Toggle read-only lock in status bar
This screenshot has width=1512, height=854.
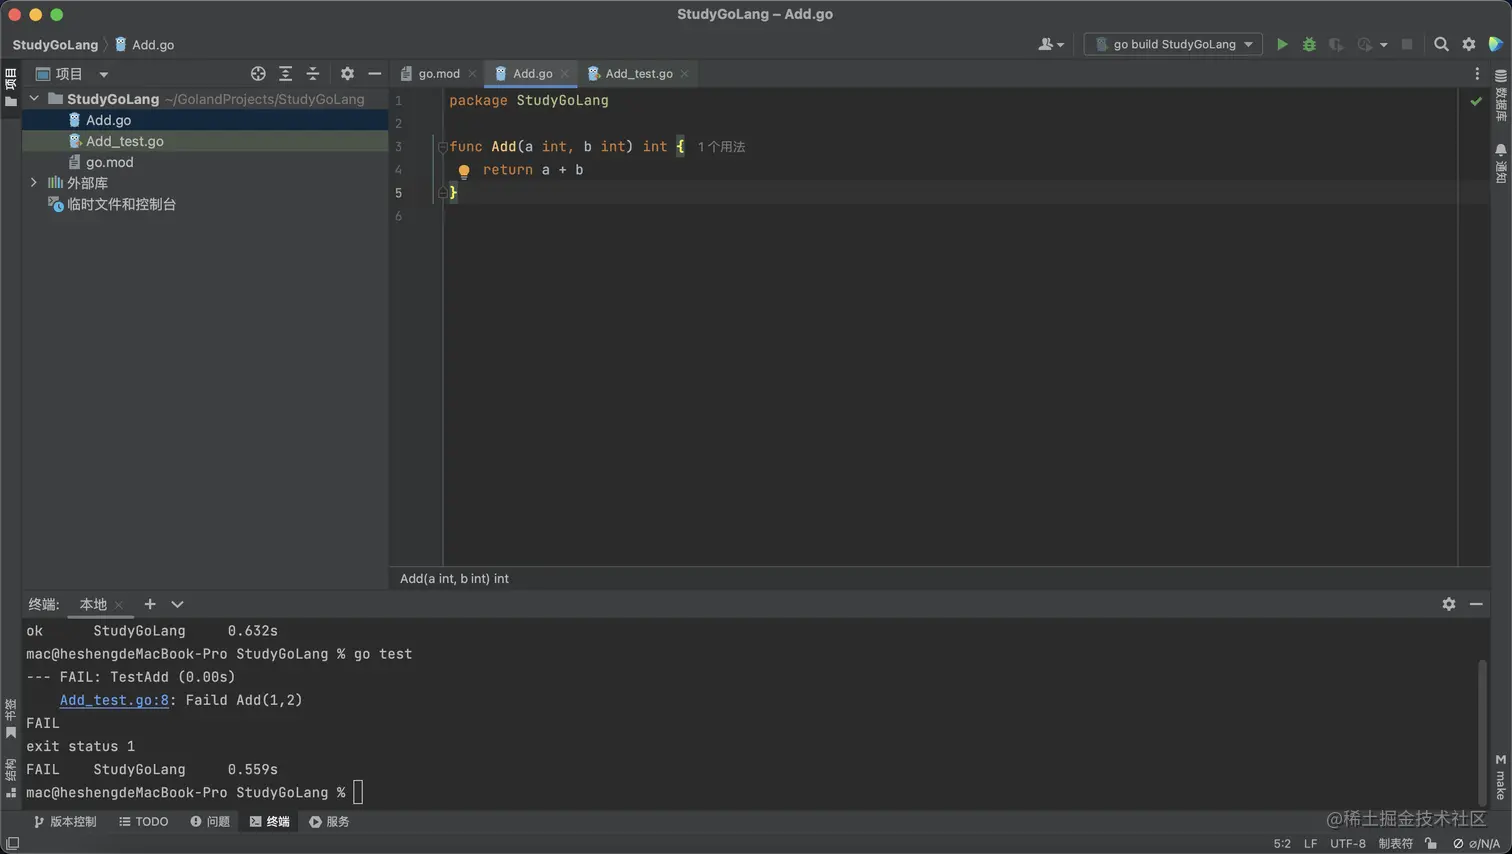1431,844
